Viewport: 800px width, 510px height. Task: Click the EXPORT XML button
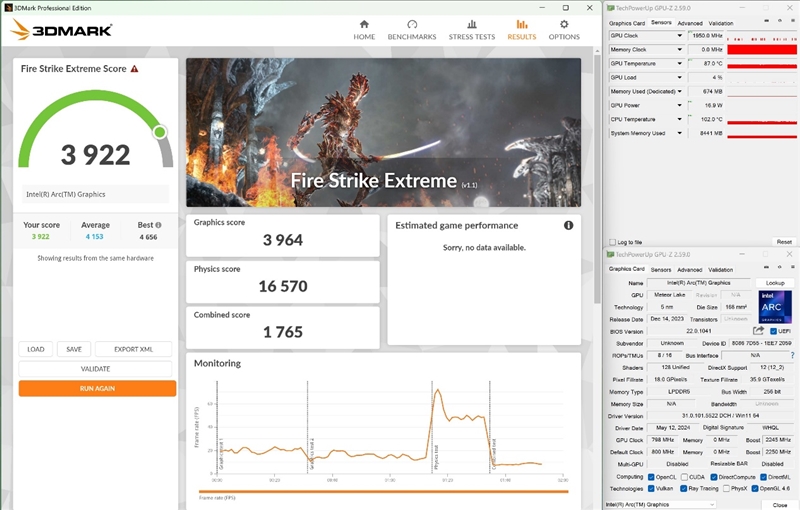click(x=133, y=349)
